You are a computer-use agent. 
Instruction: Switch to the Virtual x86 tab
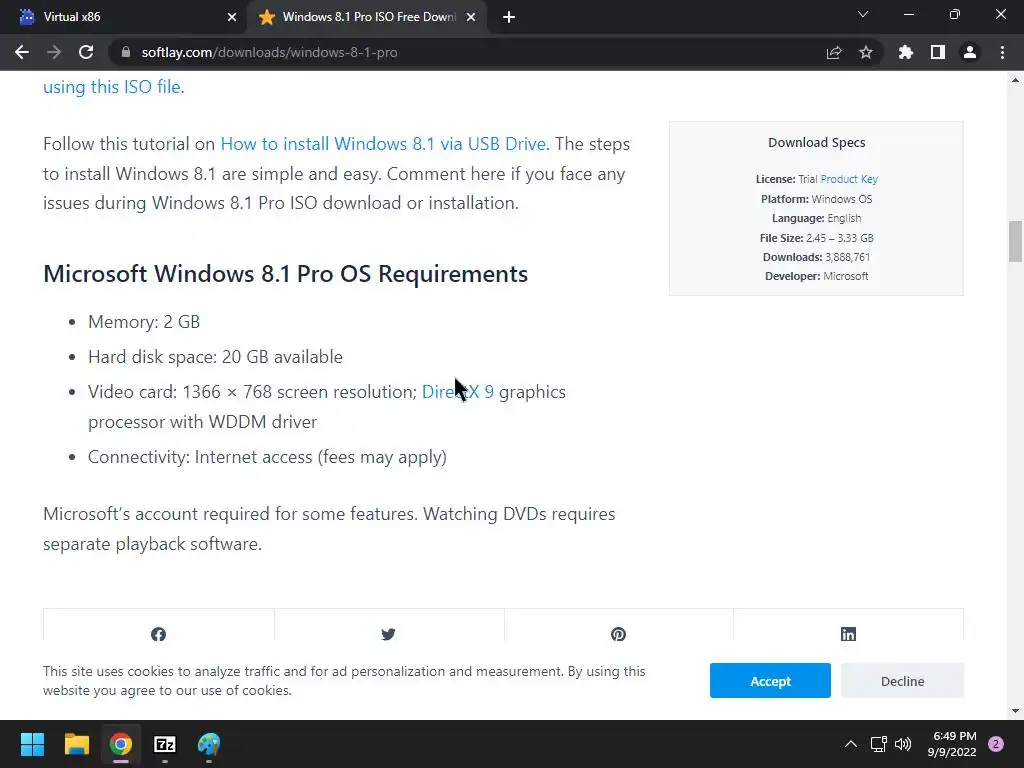[x=123, y=17]
